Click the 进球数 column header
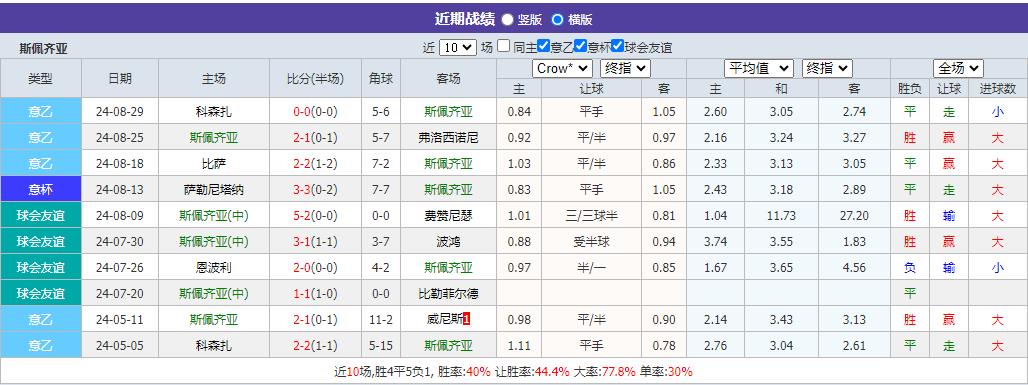1028x385 pixels. tap(998, 89)
